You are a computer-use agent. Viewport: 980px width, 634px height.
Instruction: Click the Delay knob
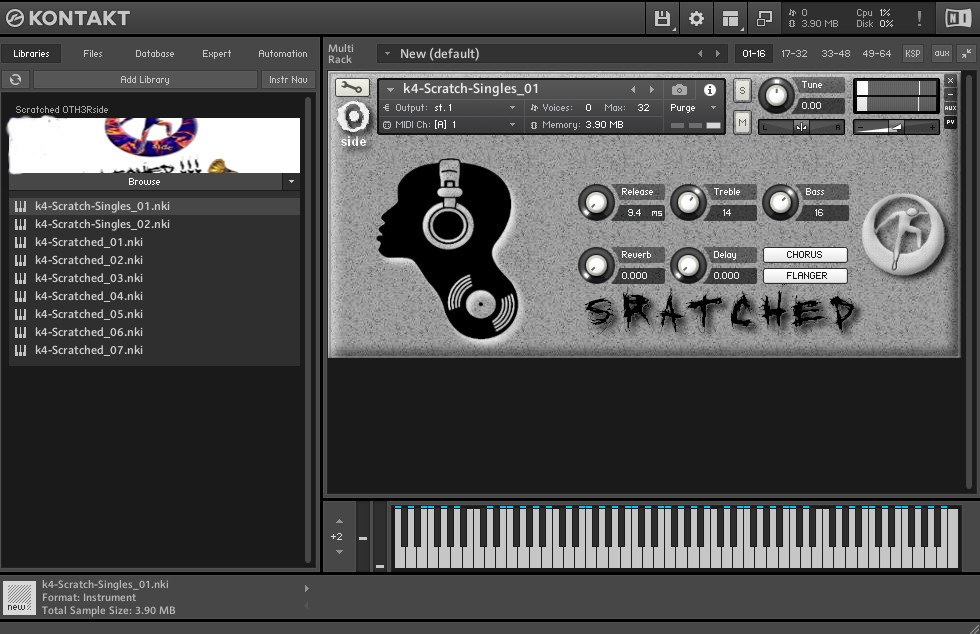(688, 265)
